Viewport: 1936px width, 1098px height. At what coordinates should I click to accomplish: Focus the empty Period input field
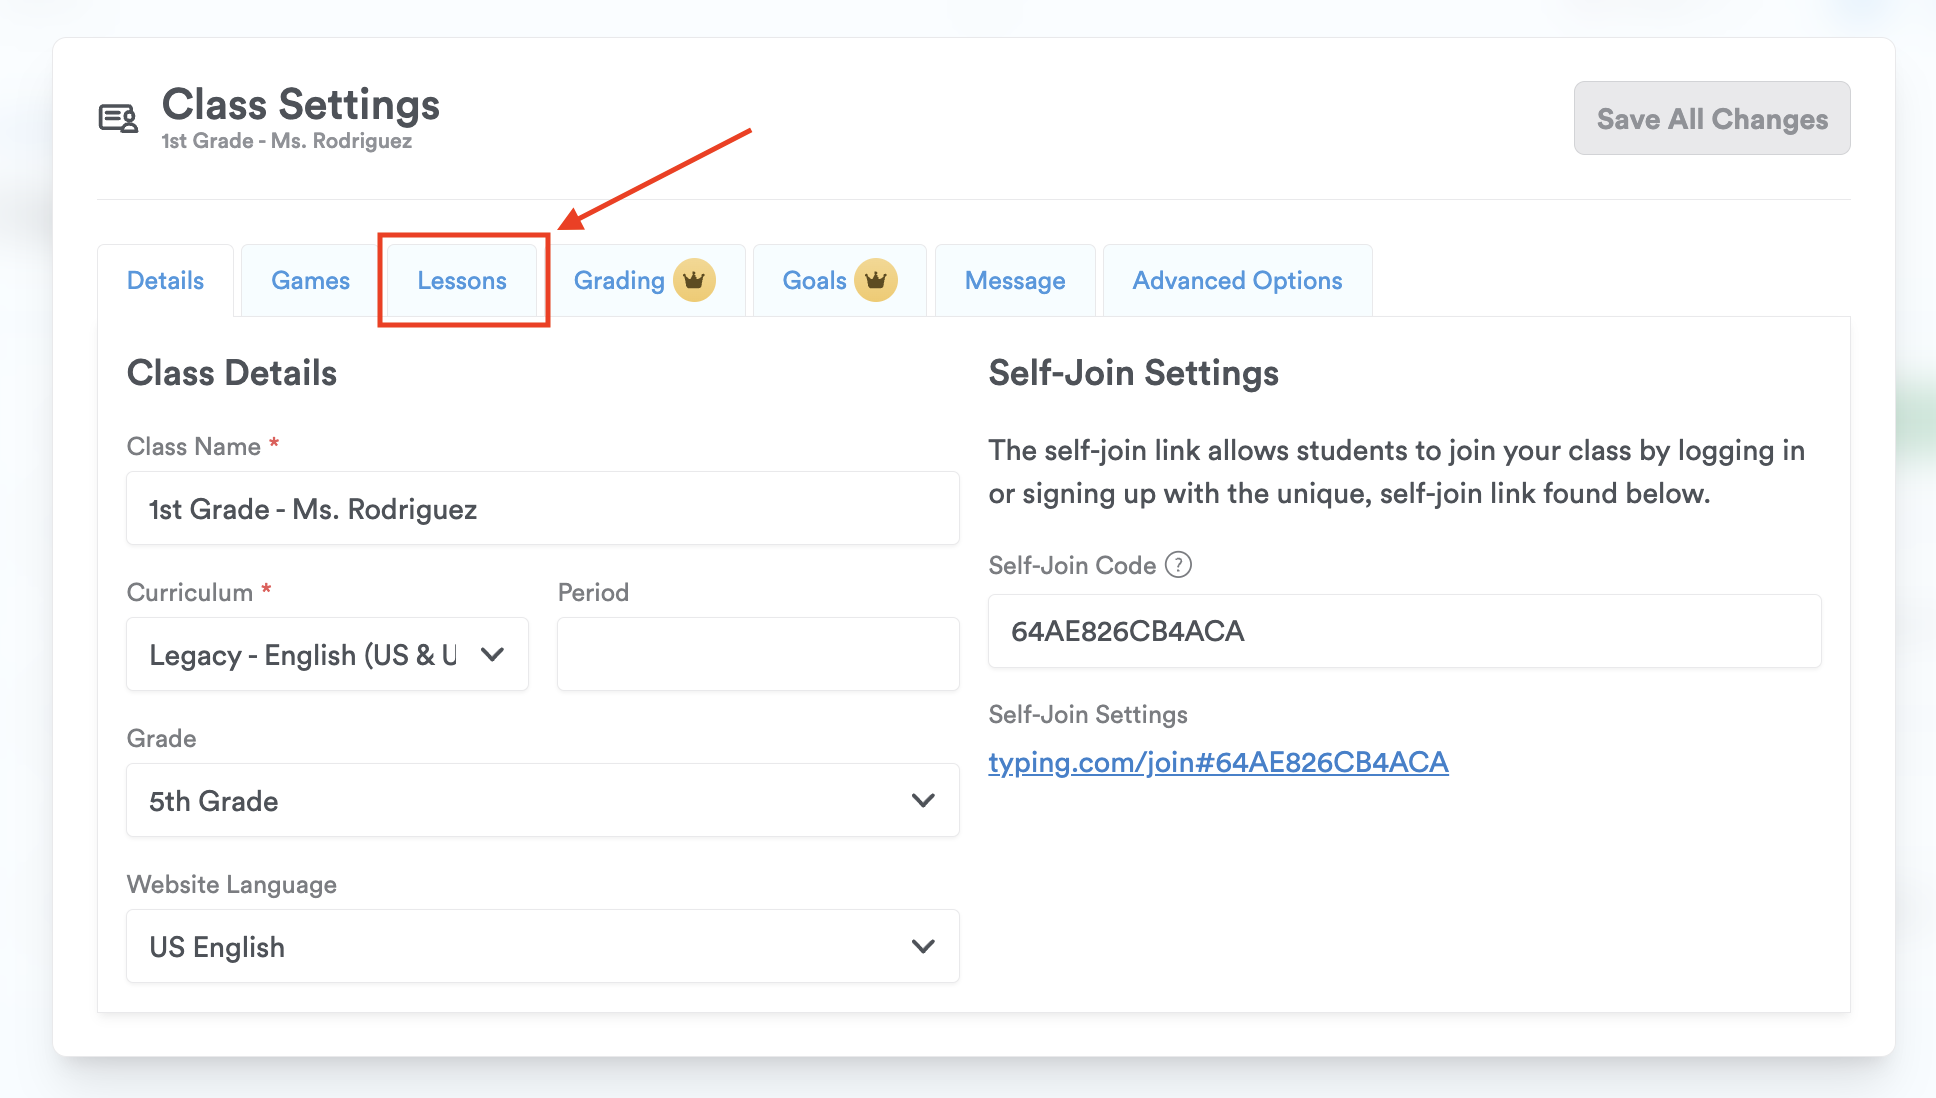757,654
